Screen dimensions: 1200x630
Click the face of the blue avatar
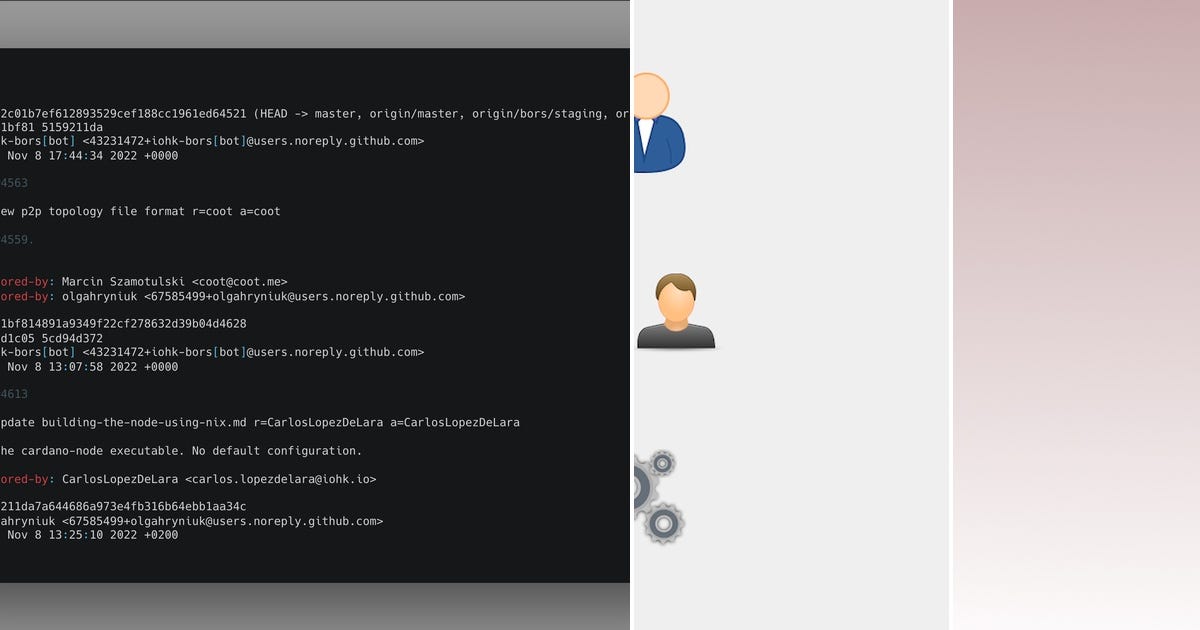pyautogui.click(x=655, y=95)
